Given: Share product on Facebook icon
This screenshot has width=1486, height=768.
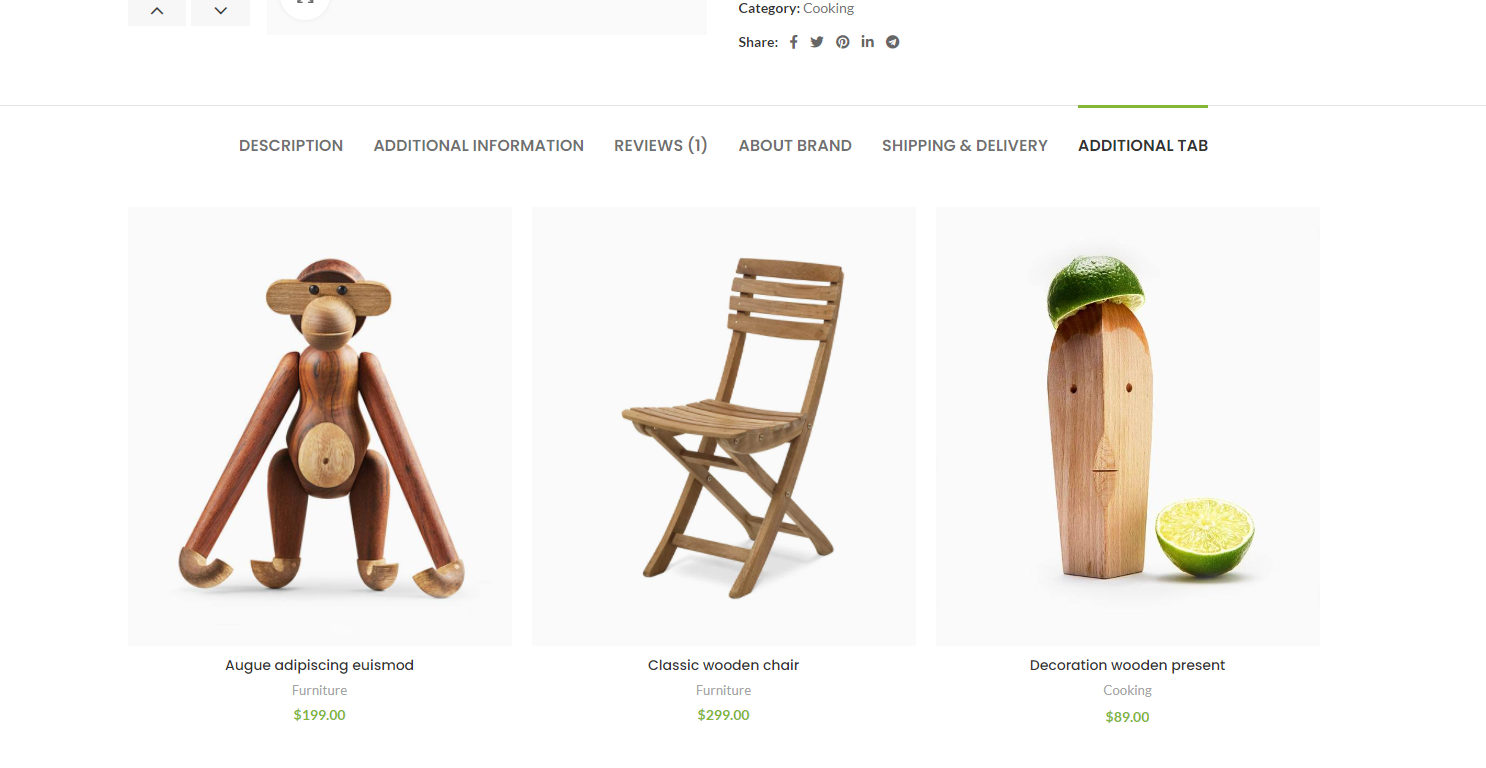Looking at the screenshot, I should (x=793, y=42).
